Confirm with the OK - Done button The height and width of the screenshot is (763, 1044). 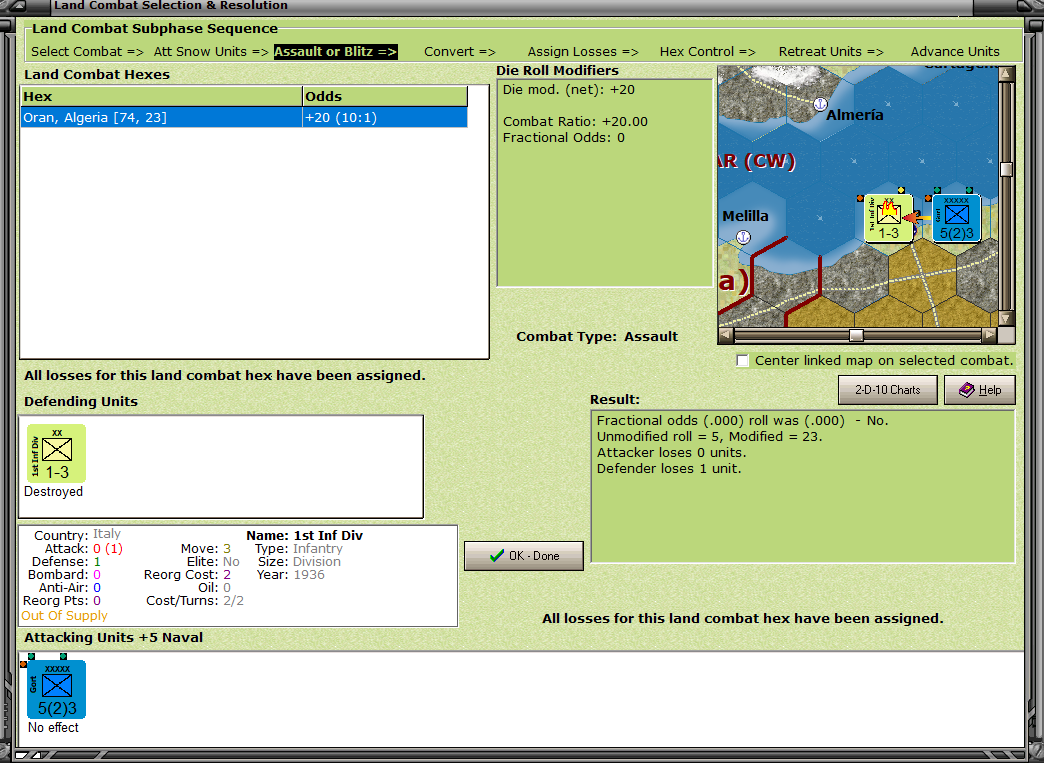point(524,555)
